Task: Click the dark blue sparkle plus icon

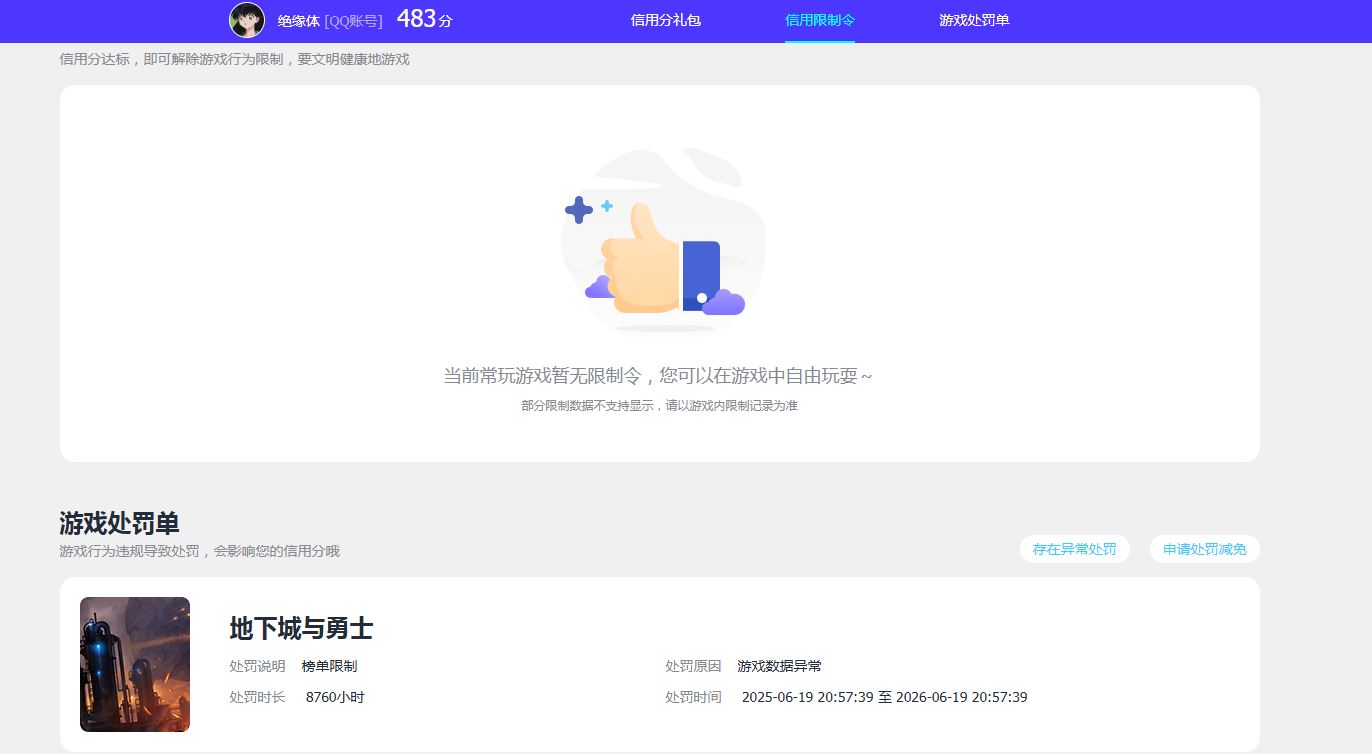Action: tap(578, 210)
